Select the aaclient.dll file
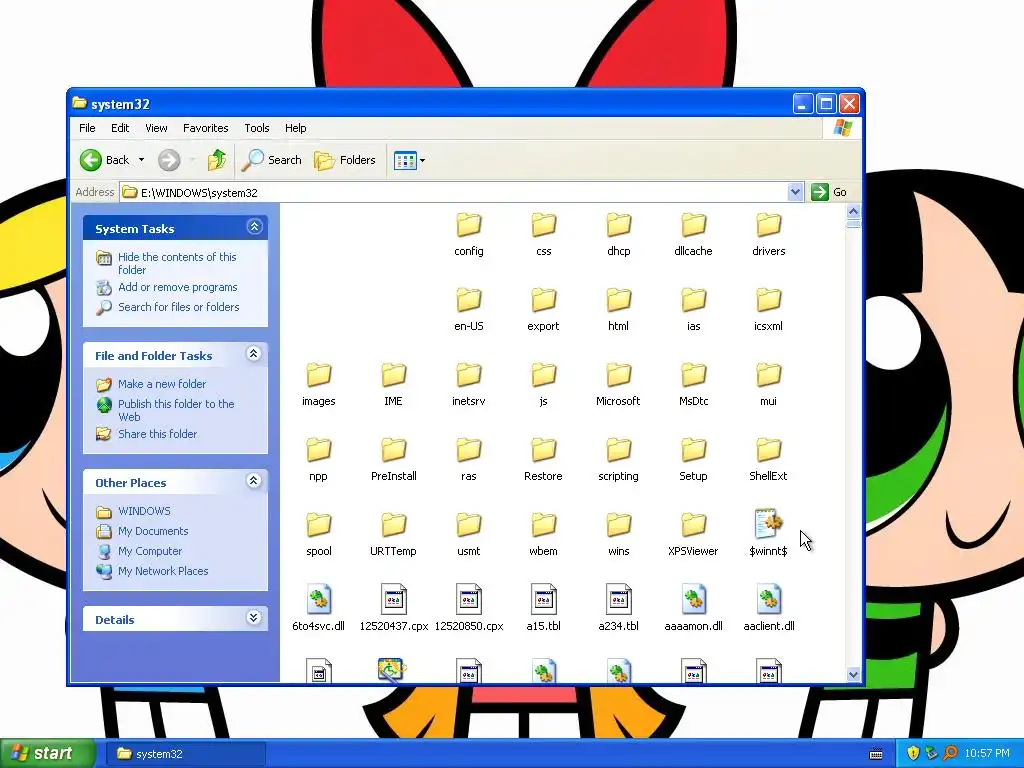This screenshot has width=1024, height=768. coord(769,608)
